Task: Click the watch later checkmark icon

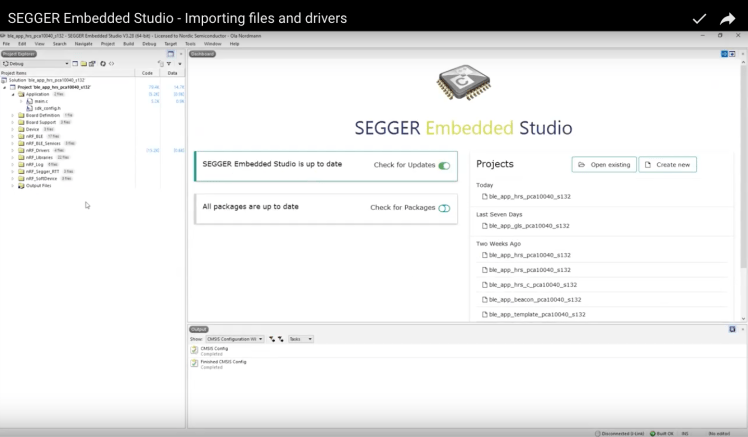Action: [699, 18]
